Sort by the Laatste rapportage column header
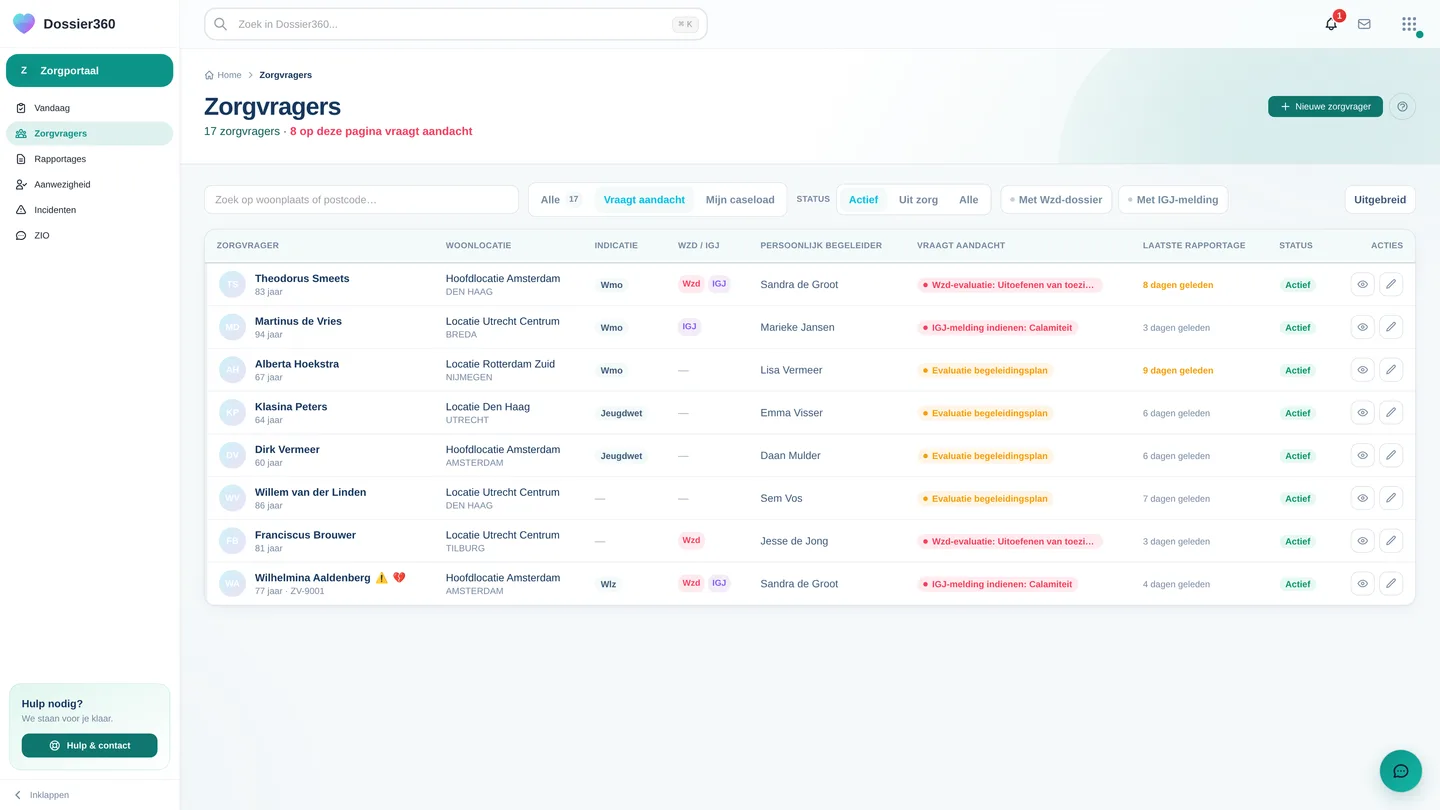Screen dimensions: 1440x810 [1194, 245]
